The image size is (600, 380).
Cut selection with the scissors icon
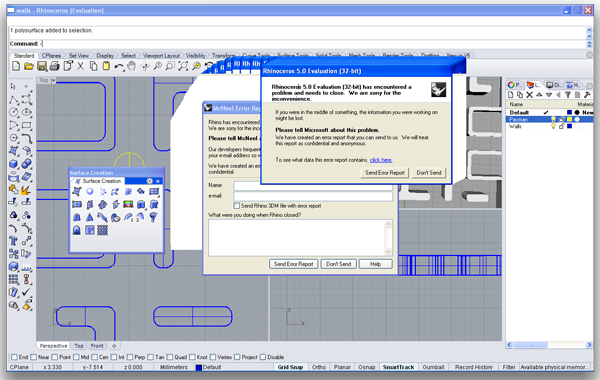80,66
